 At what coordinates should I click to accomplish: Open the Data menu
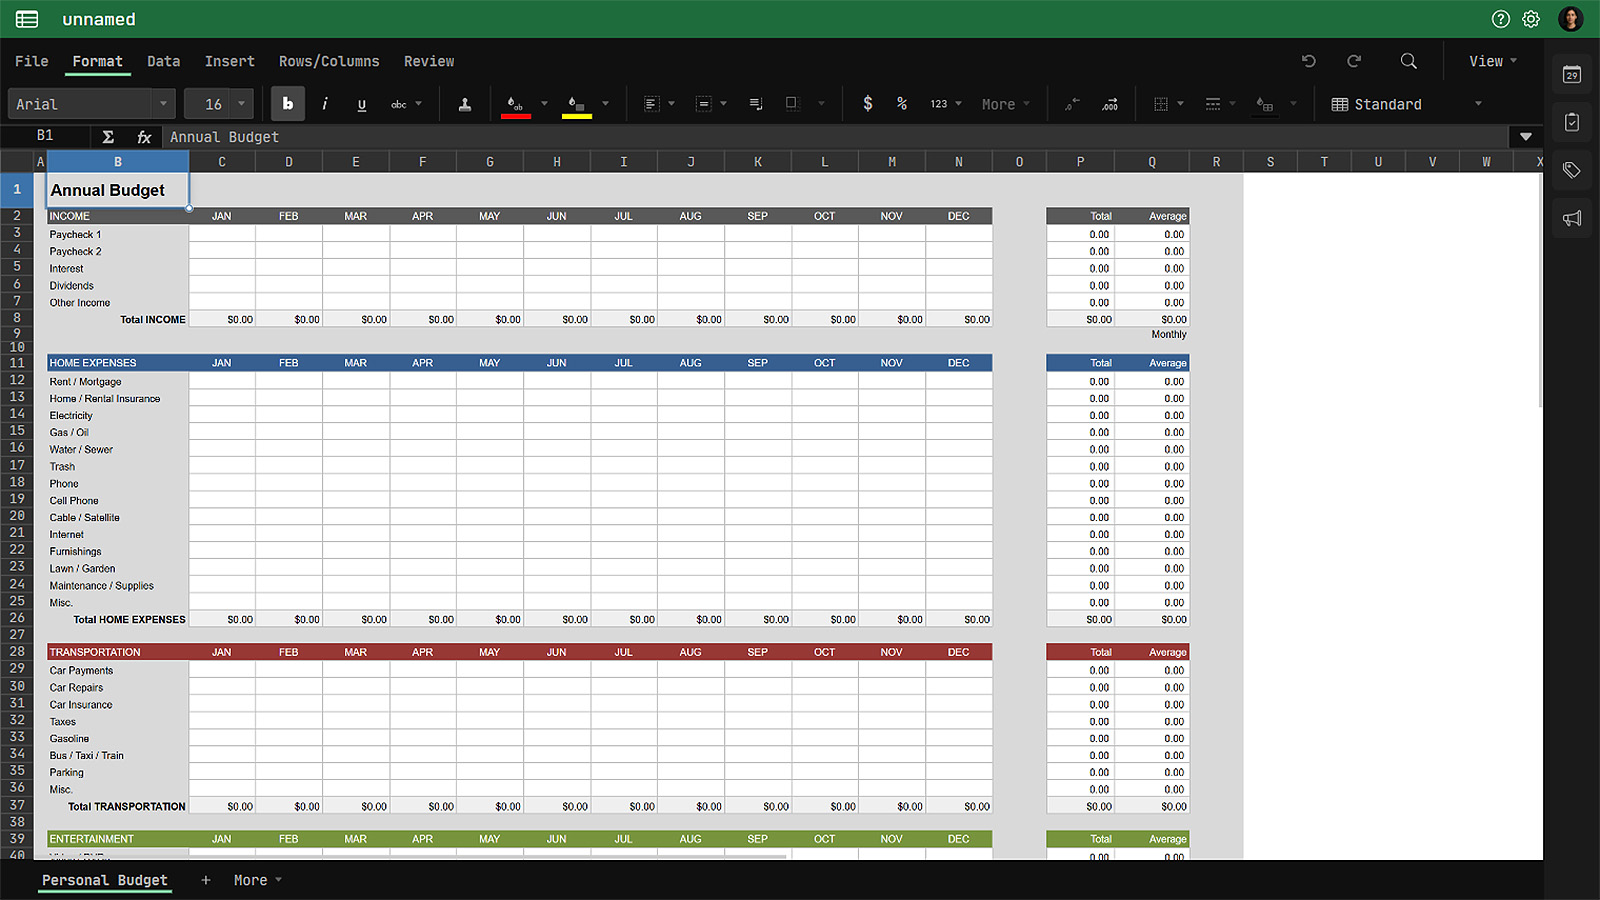point(163,61)
